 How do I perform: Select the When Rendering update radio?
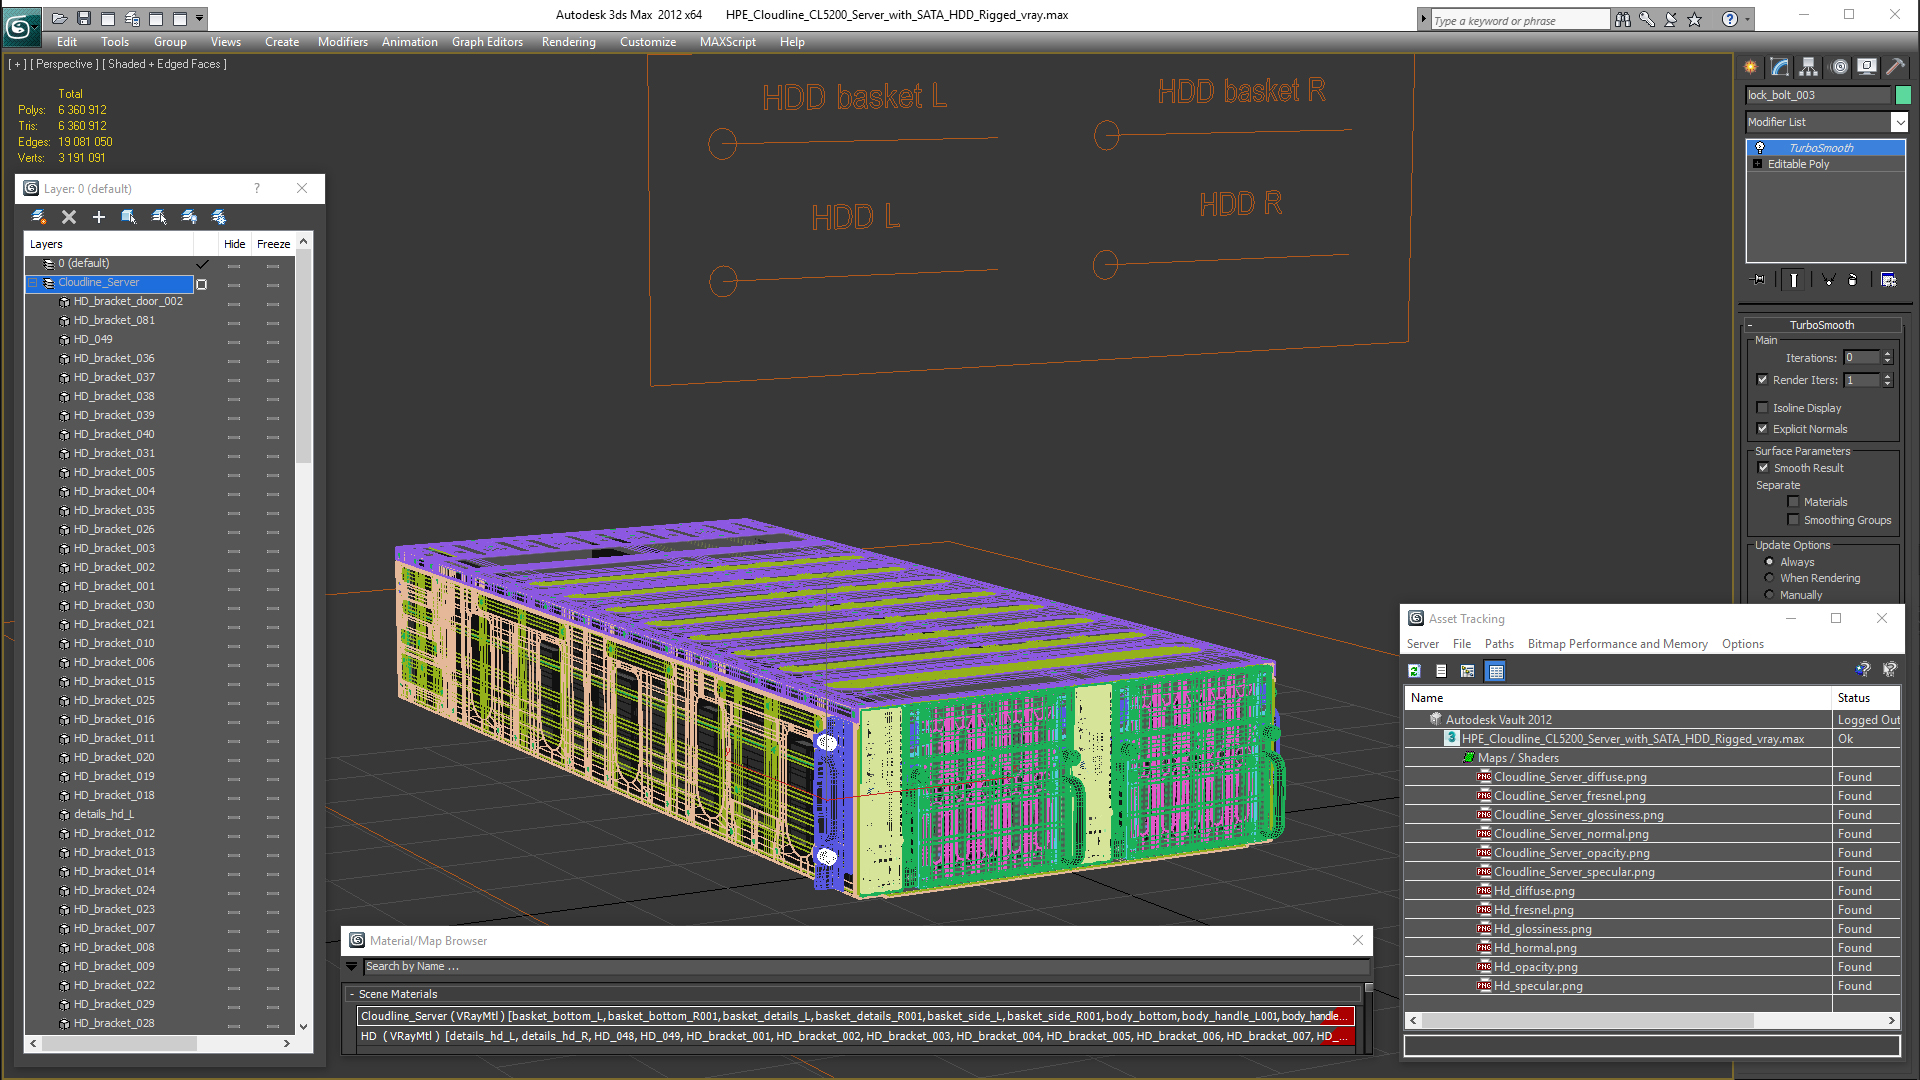[1770, 578]
